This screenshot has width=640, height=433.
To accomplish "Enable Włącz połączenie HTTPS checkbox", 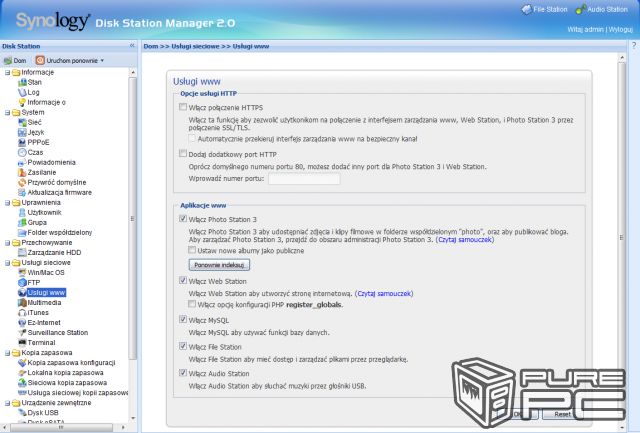I will (183, 107).
